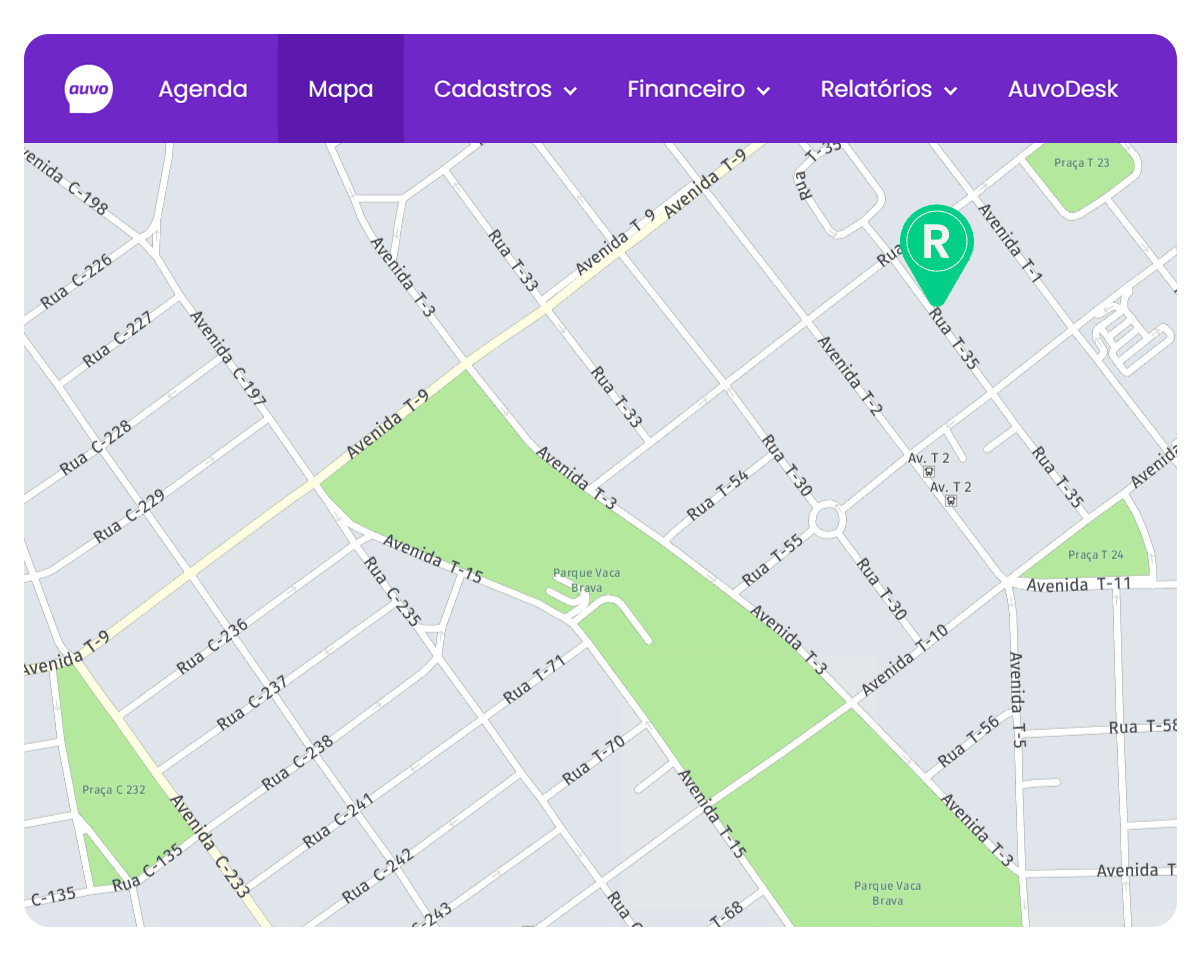Open the Financeiro dropdown menu

(698, 88)
